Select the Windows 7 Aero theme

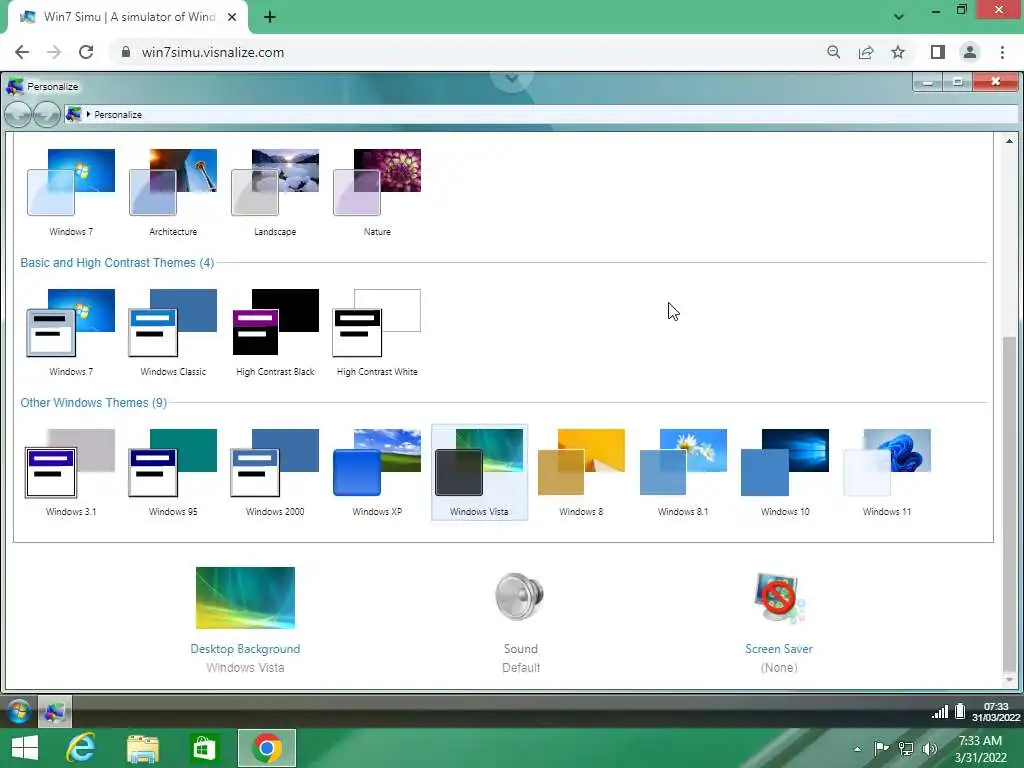(x=71, y=192)
